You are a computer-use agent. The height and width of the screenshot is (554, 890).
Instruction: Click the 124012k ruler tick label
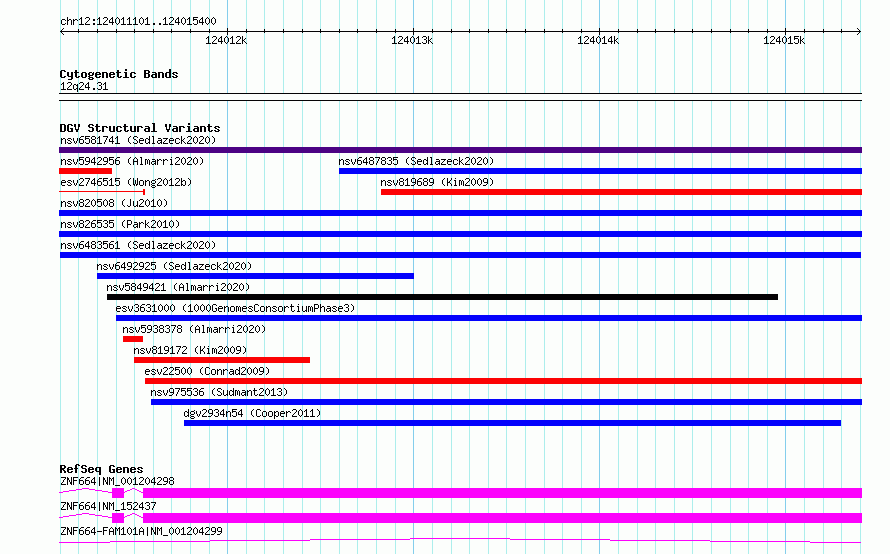[226, 41]
